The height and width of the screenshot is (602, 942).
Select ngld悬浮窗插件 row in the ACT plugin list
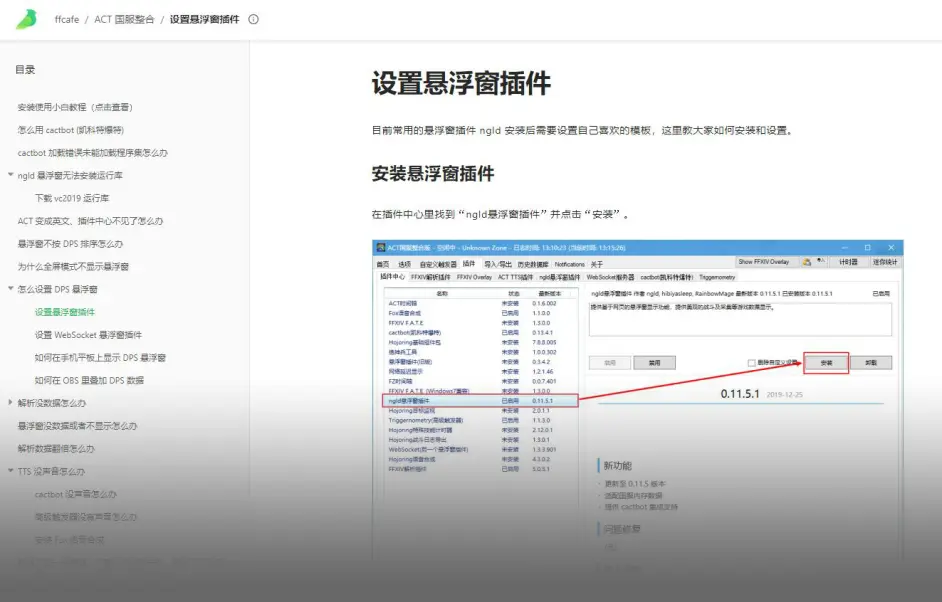(x=480, y=401)
